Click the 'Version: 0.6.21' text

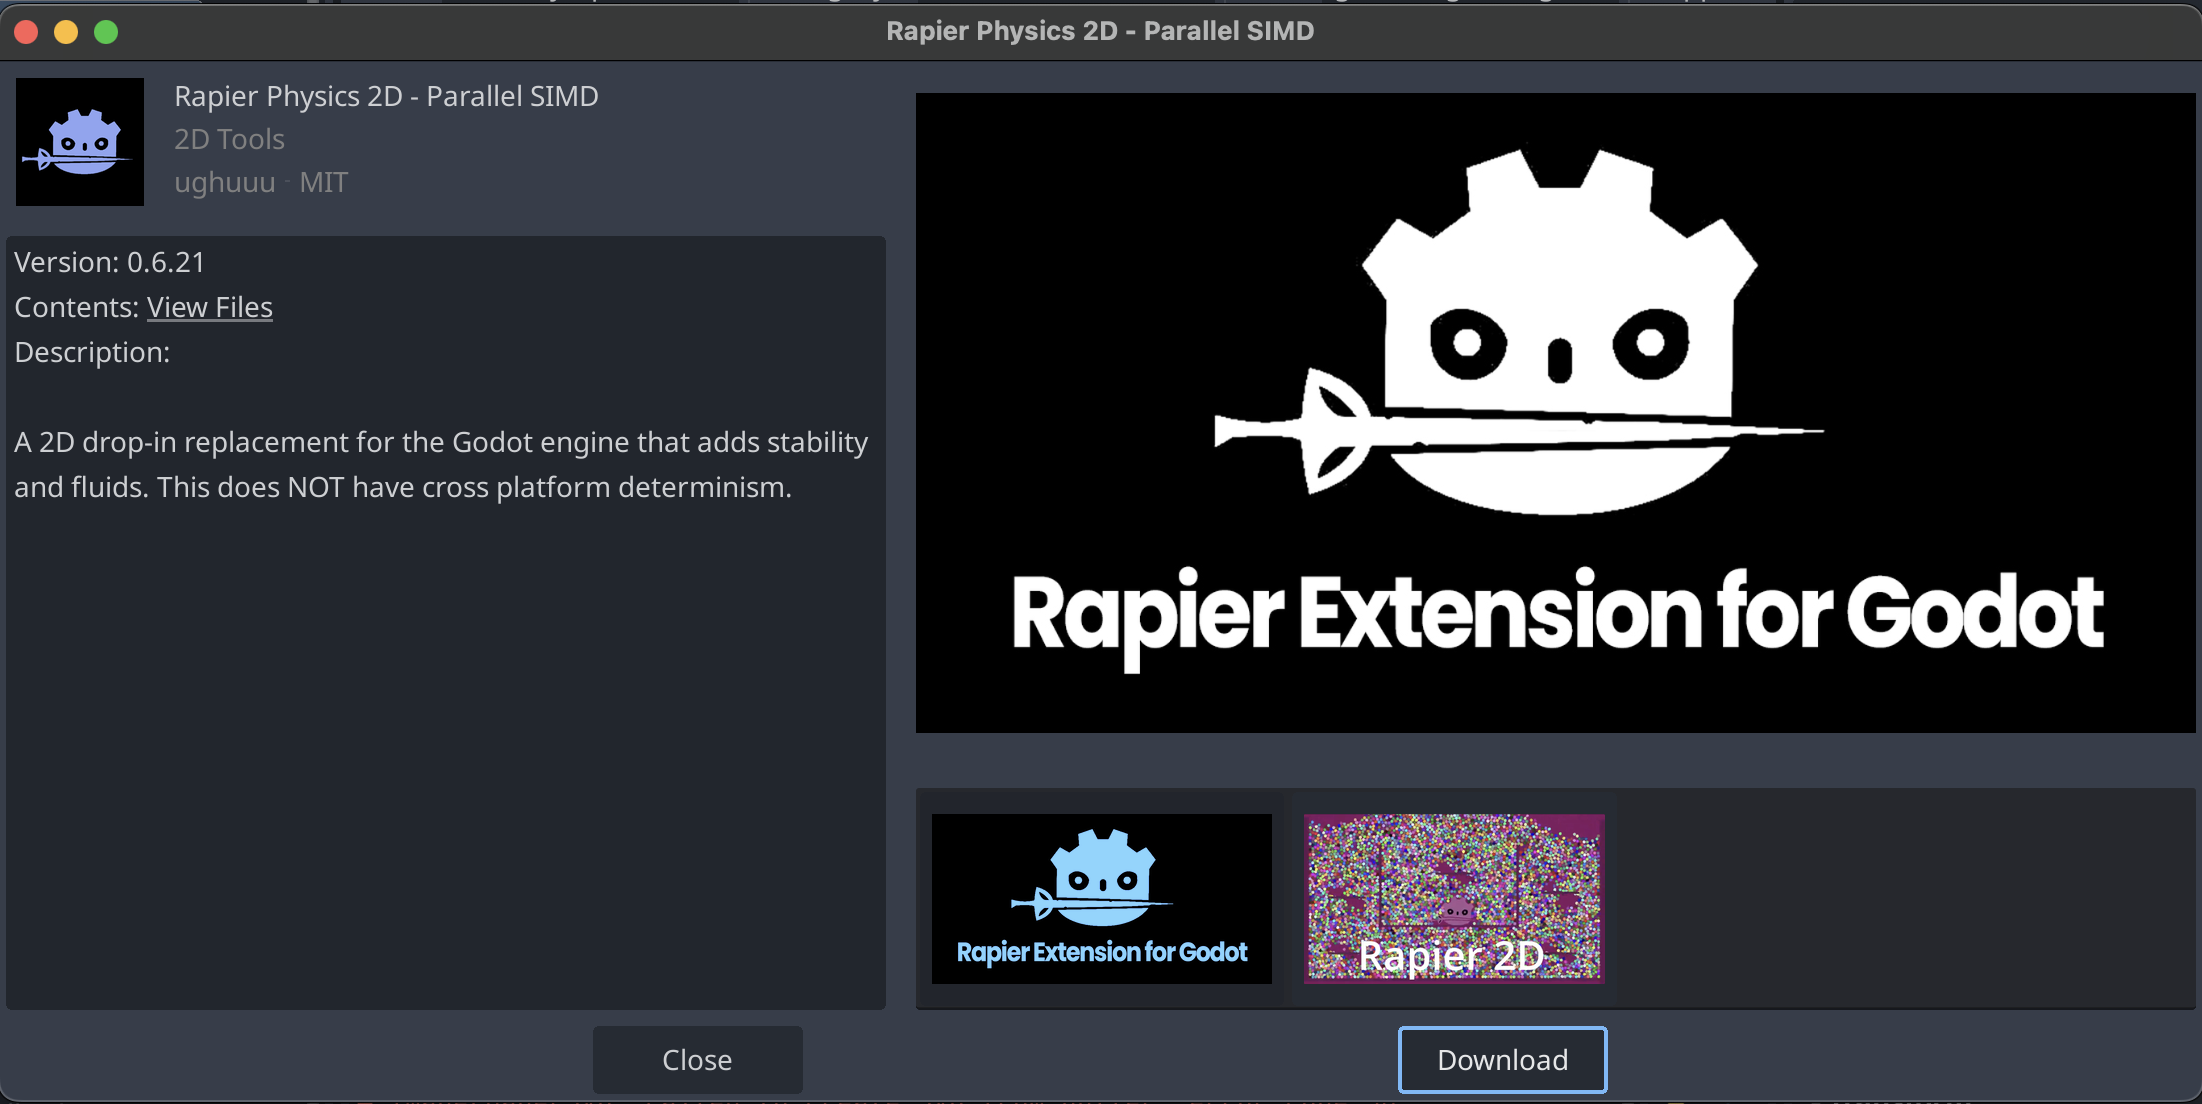pyautogui.click(x=109, y=262)
